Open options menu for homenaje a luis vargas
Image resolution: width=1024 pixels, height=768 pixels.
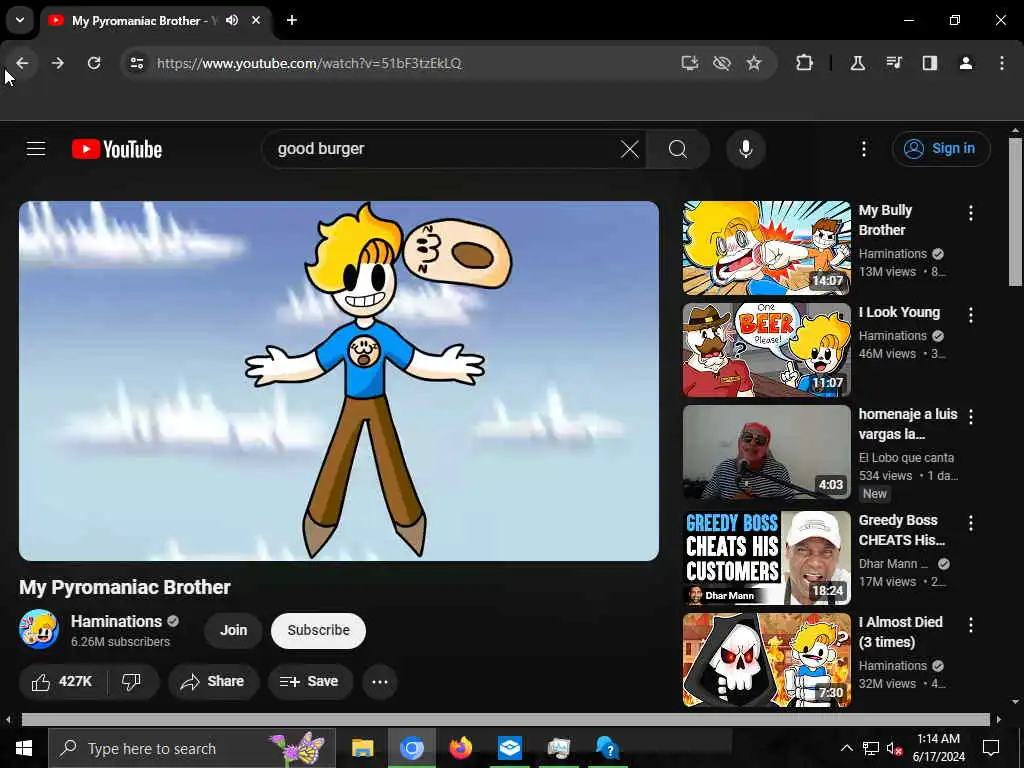coord(971,417)
